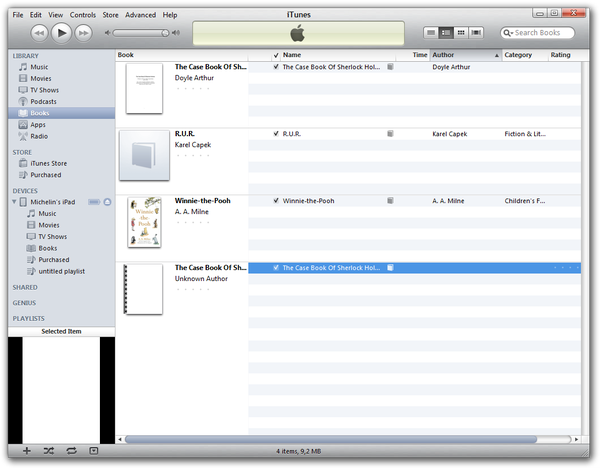
Task: Collapse the Michelin's iPad device tree
Action: tap(14, 202)
